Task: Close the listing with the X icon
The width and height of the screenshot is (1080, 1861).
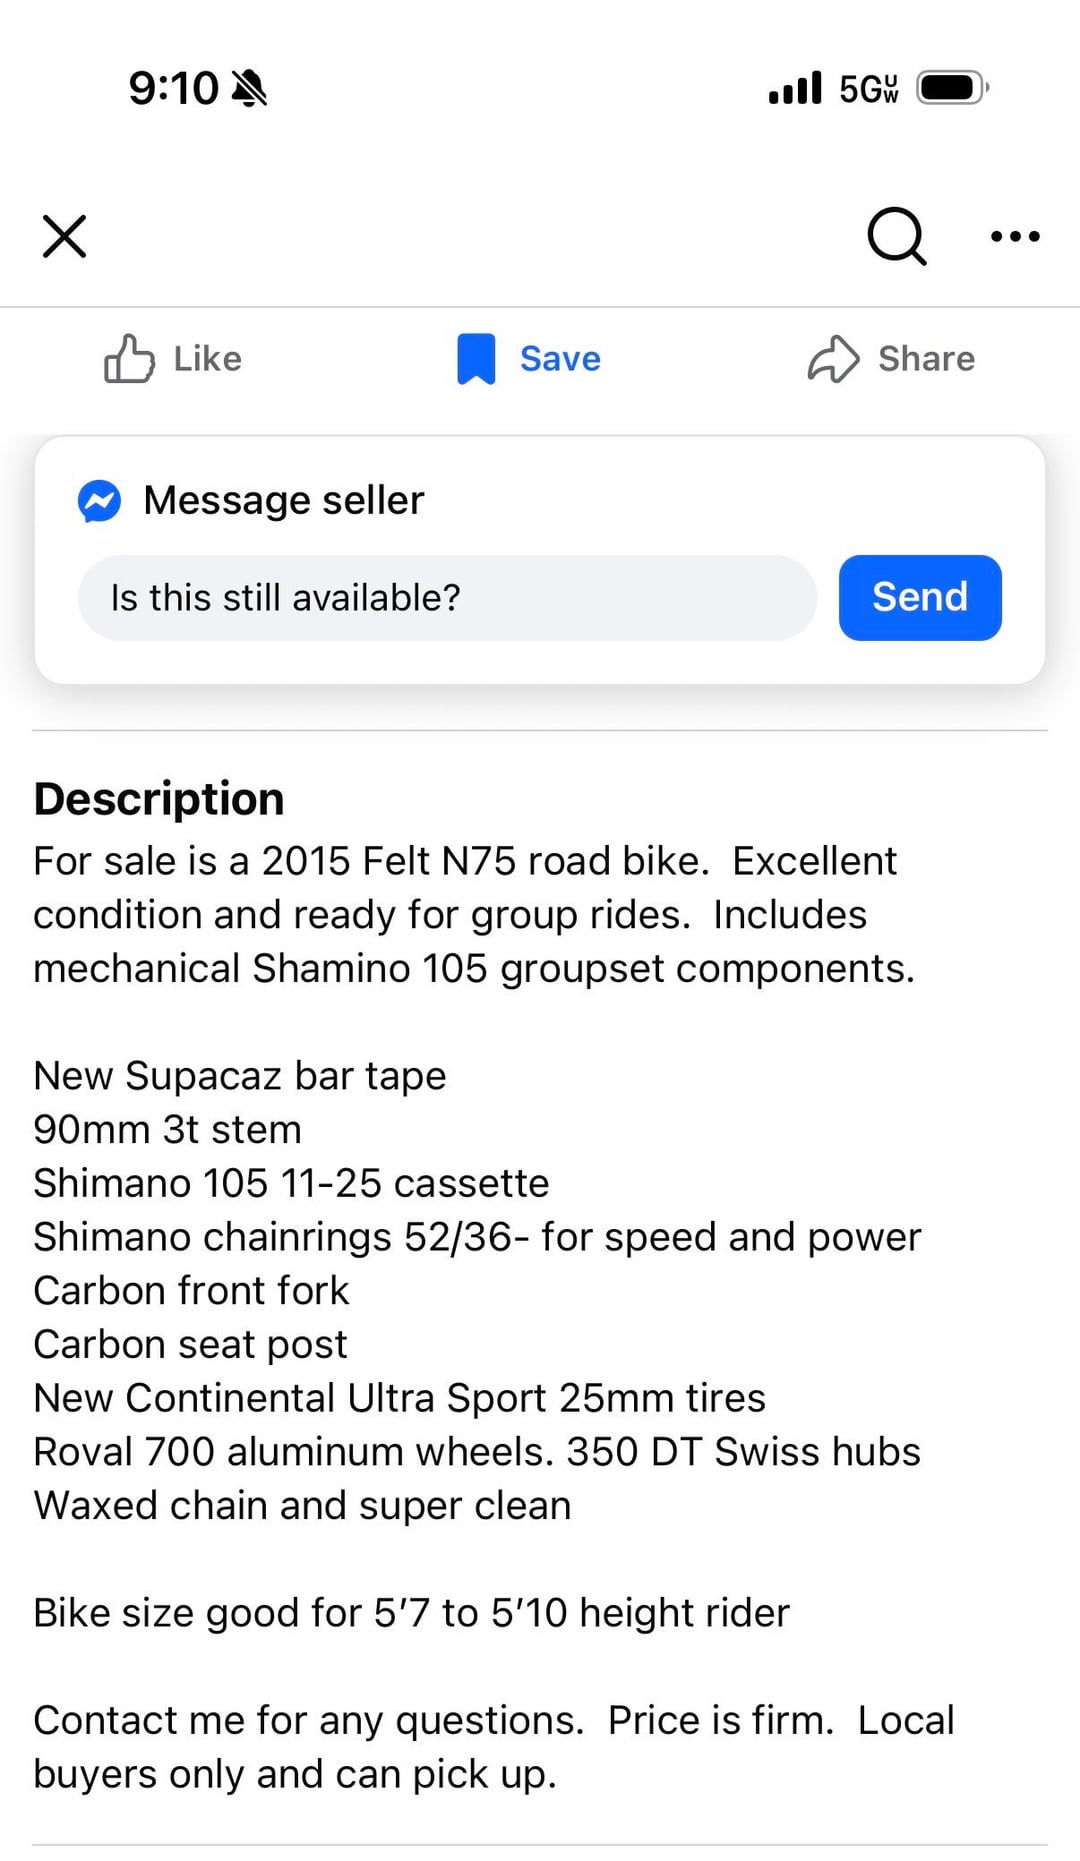Action: point(65,237)
